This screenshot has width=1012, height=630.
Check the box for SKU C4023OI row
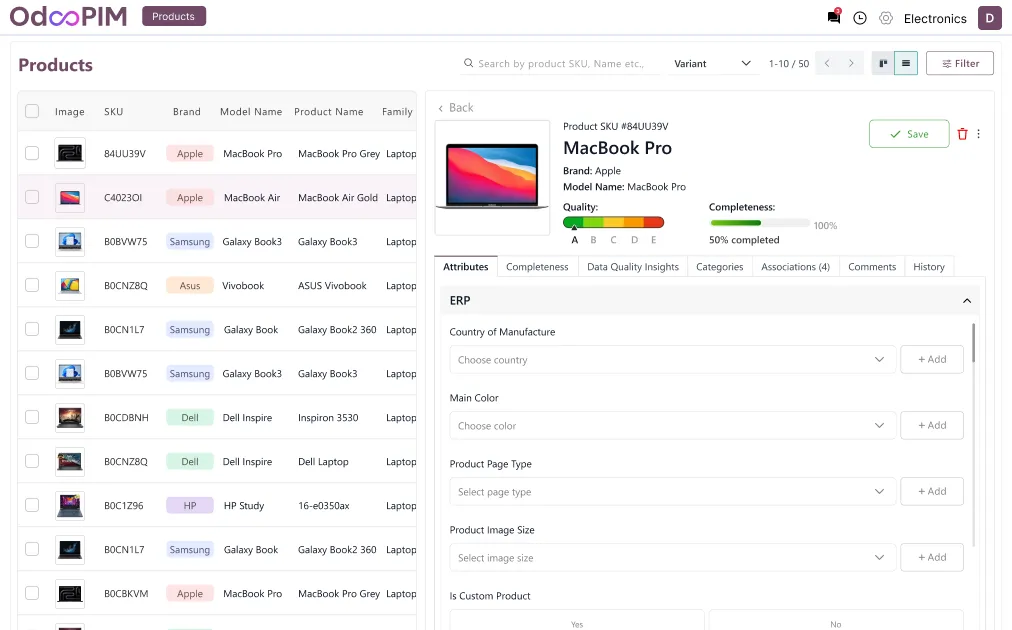click(32, 198)
